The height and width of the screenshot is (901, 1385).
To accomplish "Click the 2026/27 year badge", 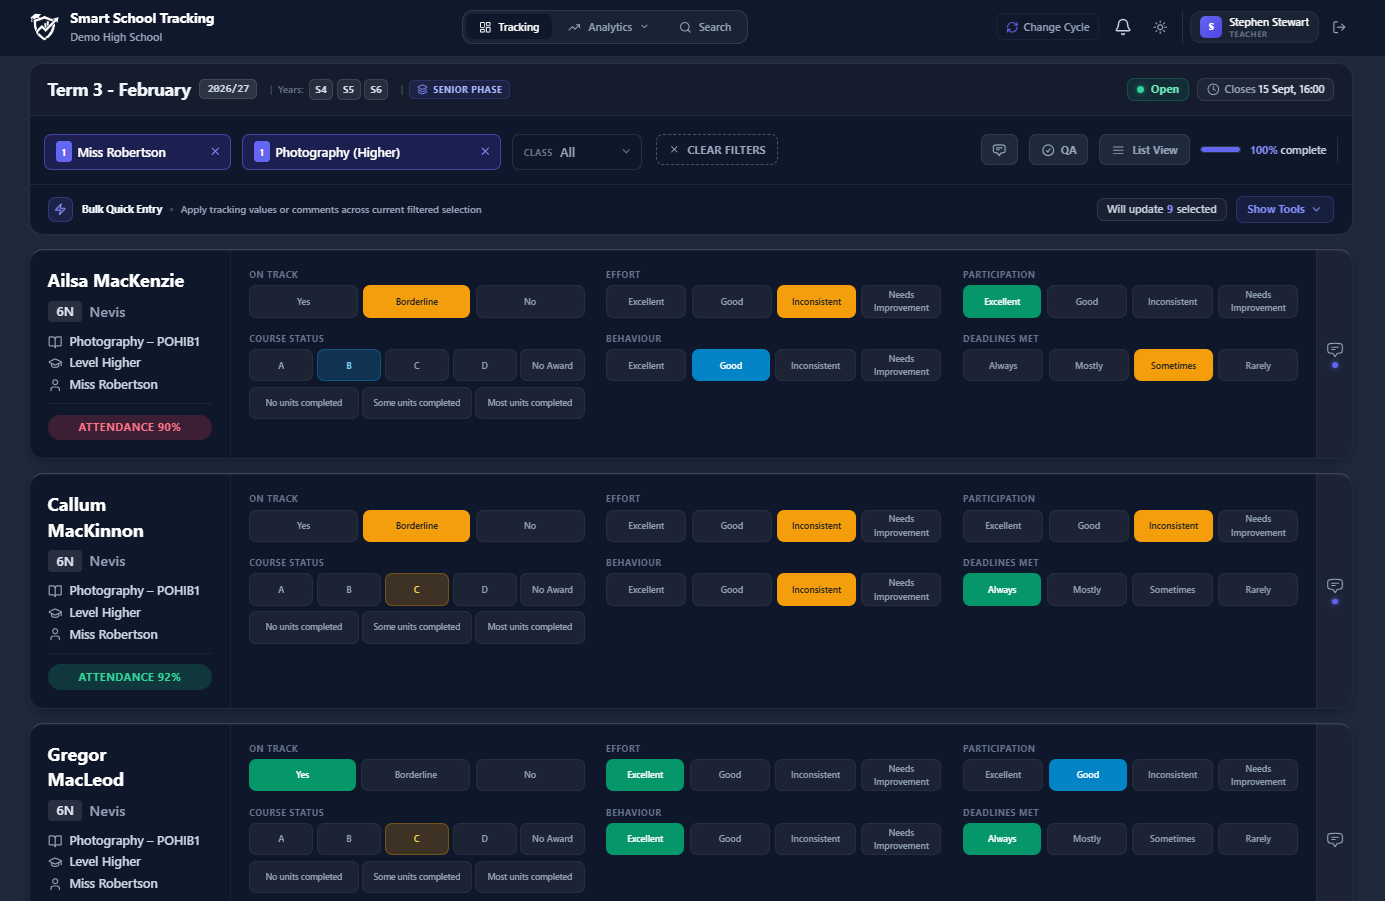I will (x=228, y=89).
